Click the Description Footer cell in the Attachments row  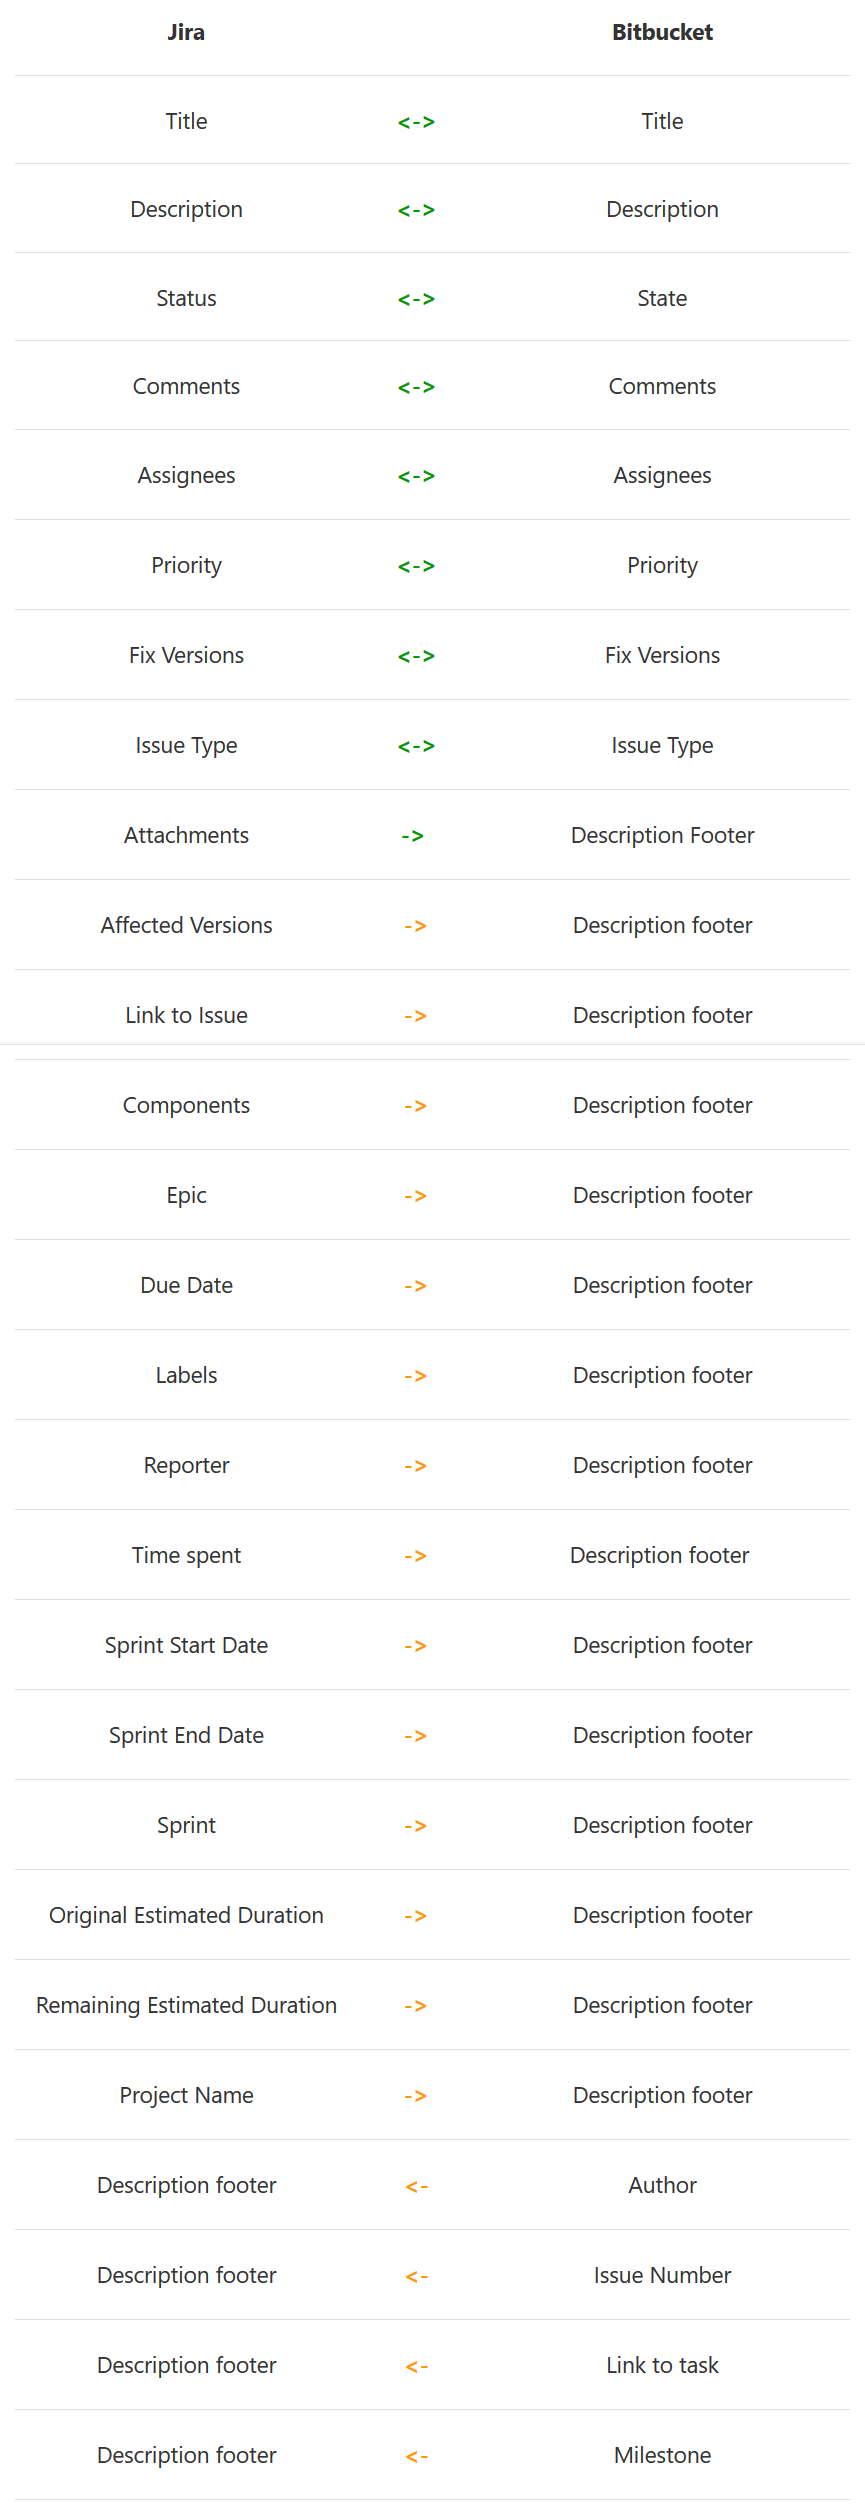click(x=662, y=835)
